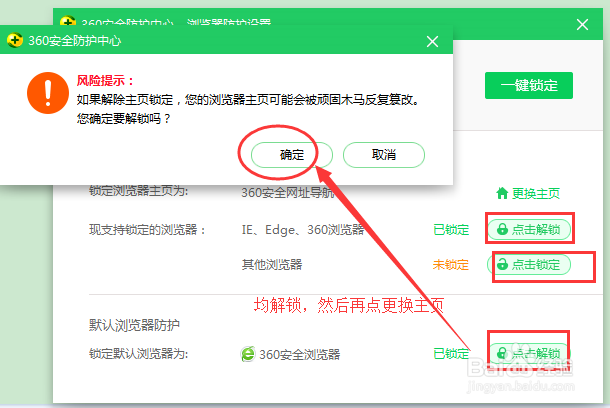Close the browser protection settings window
This screenshot has width=610, height=408.
582,25
